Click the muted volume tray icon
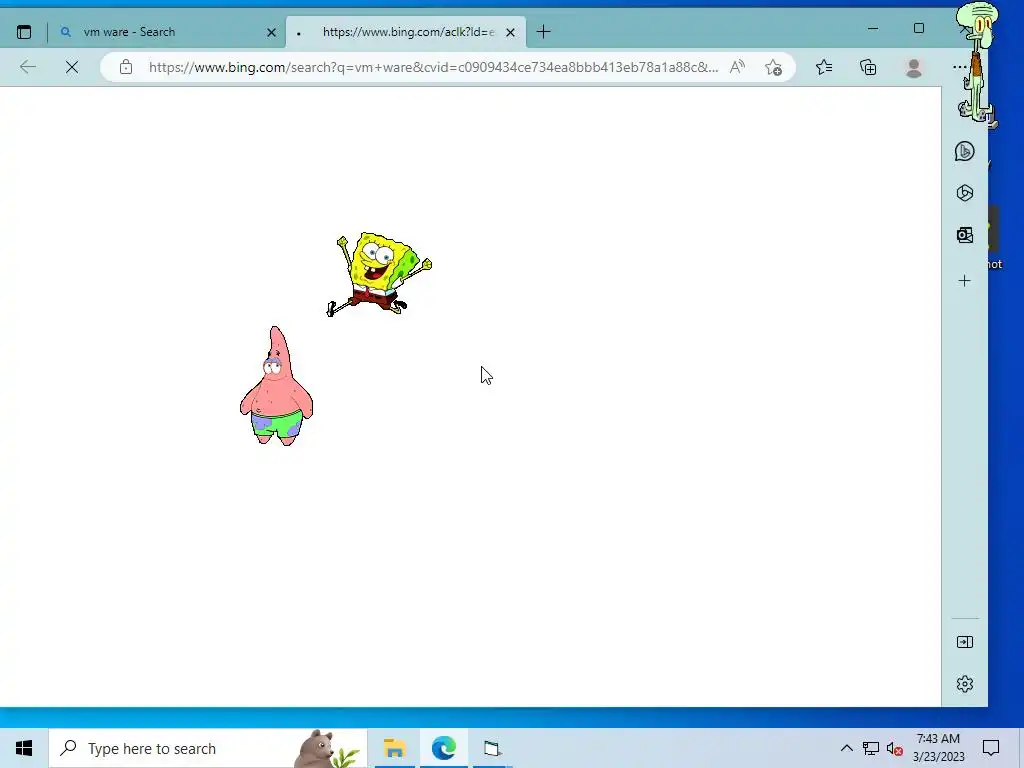Viewport: 1024px width, 768px height. pyautogui.click(x=895, y=748)
